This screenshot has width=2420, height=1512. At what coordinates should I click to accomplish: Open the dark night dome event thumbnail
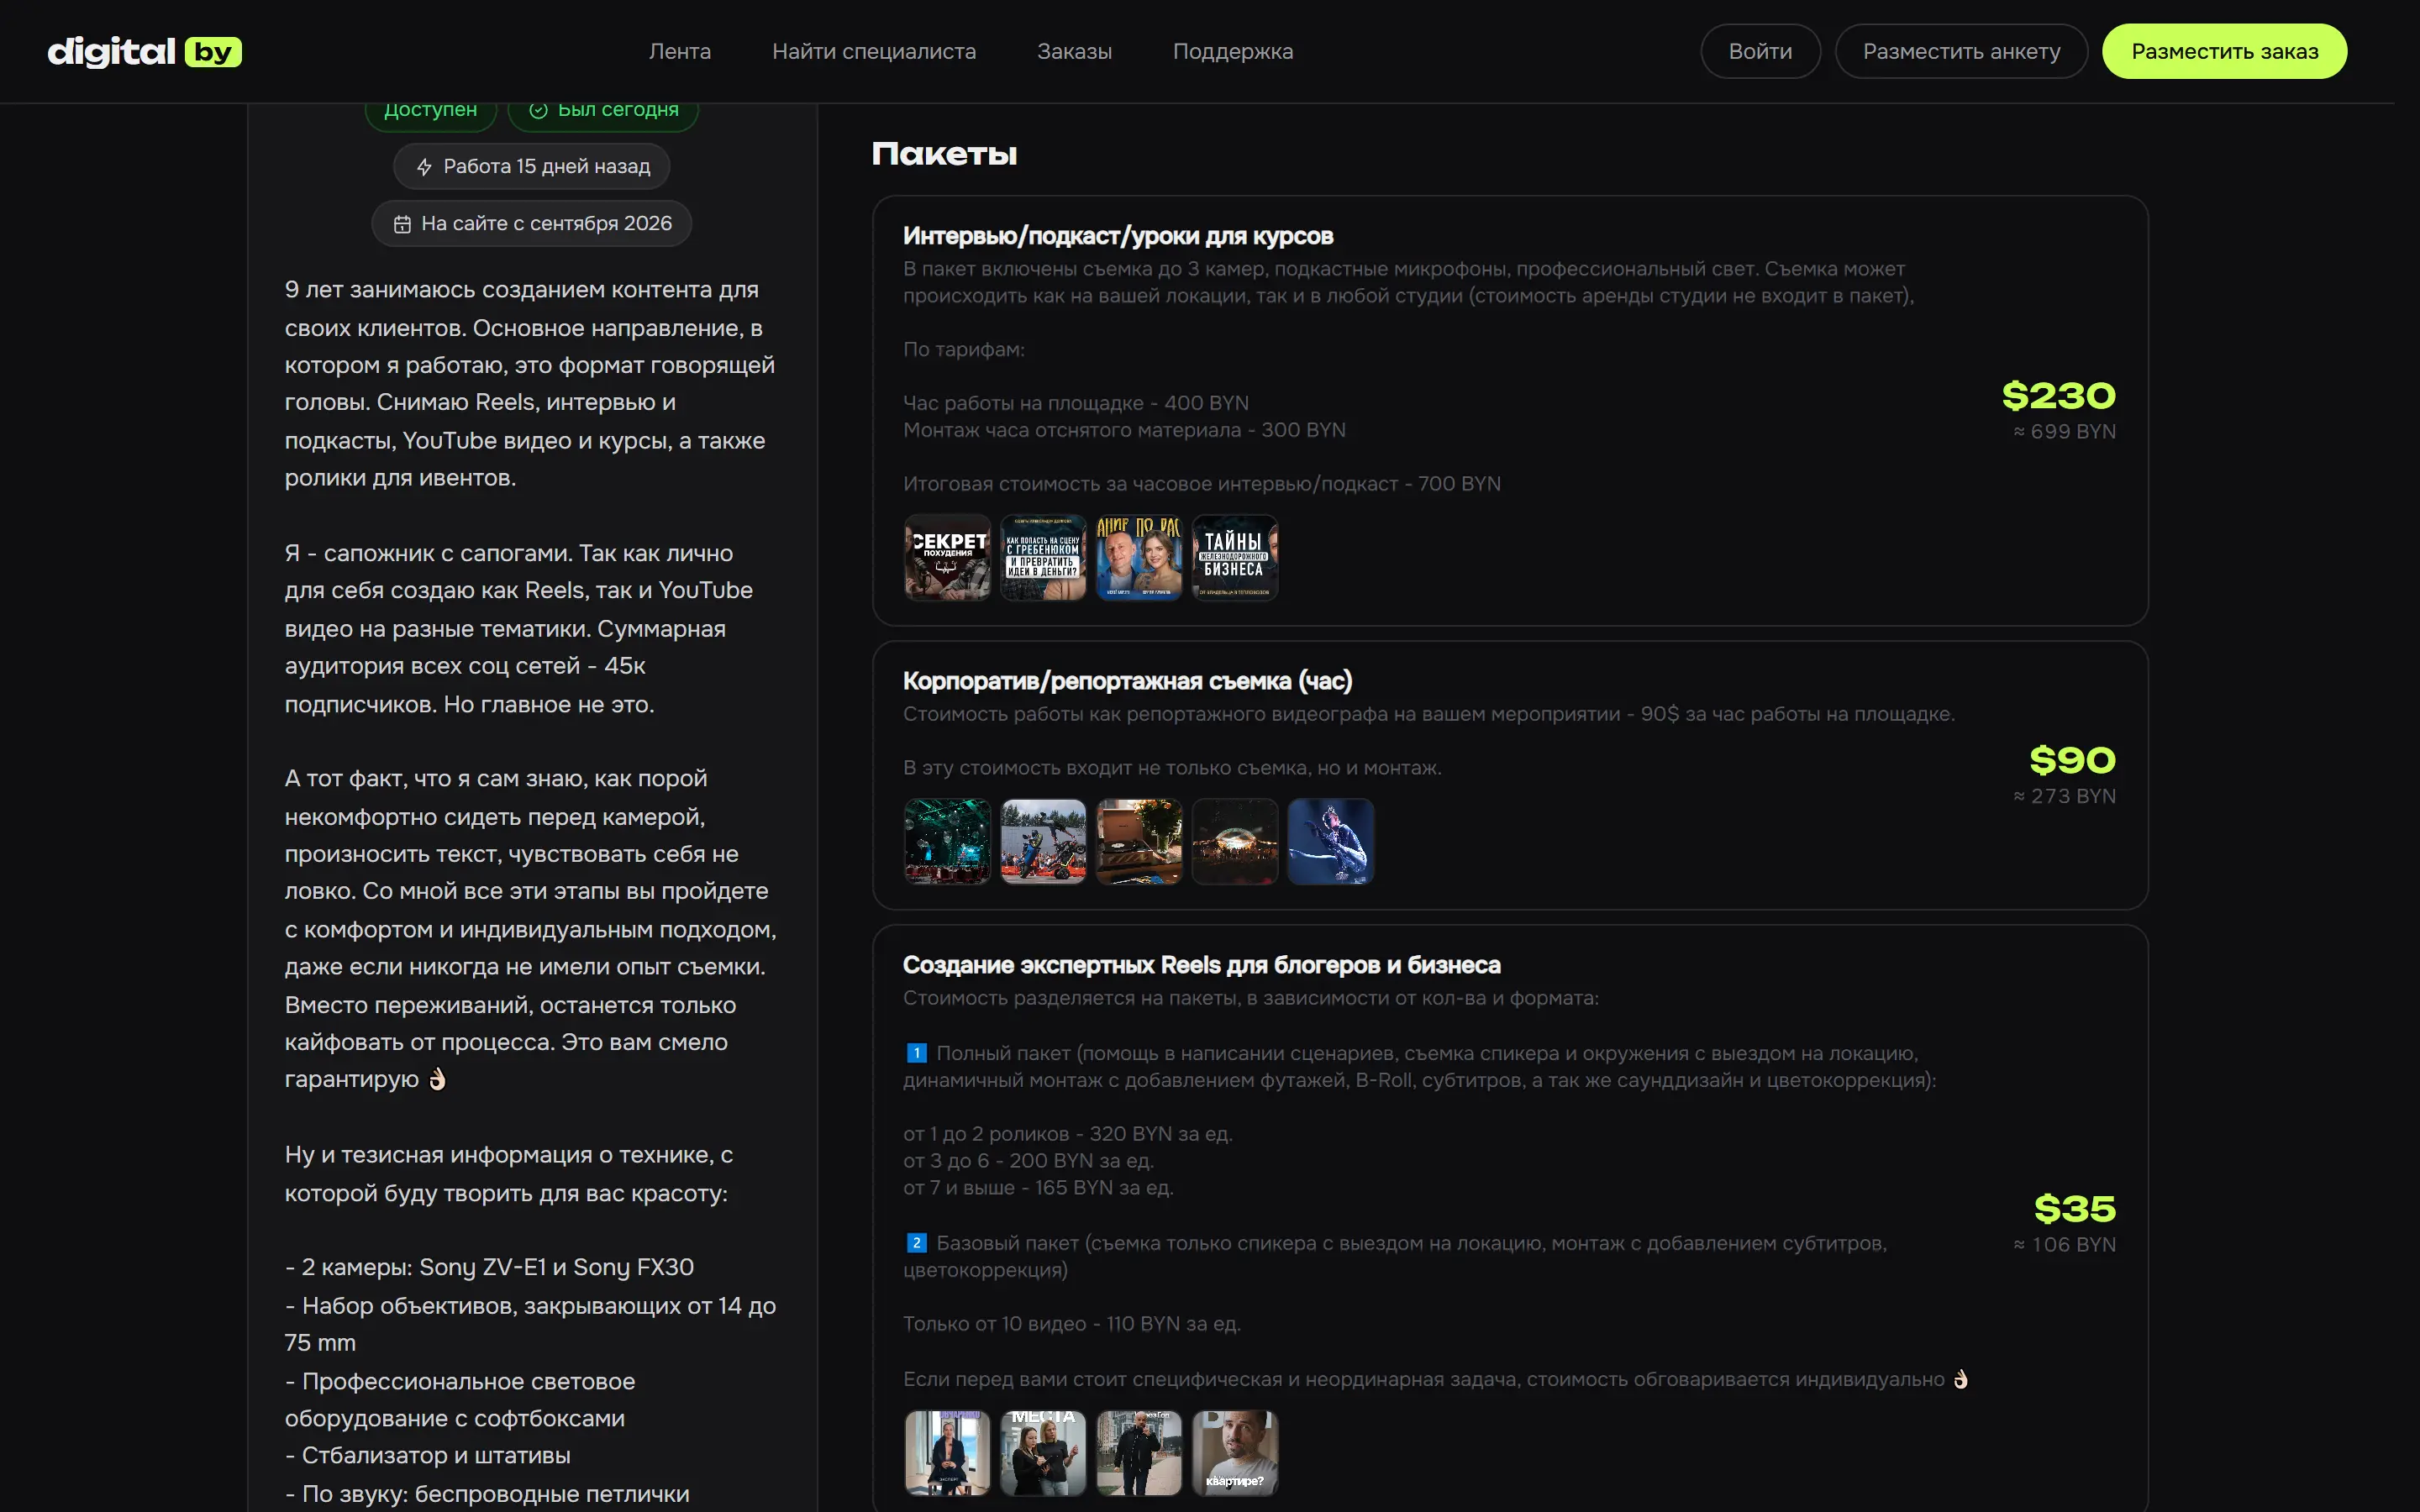(x=1235, y=841)
